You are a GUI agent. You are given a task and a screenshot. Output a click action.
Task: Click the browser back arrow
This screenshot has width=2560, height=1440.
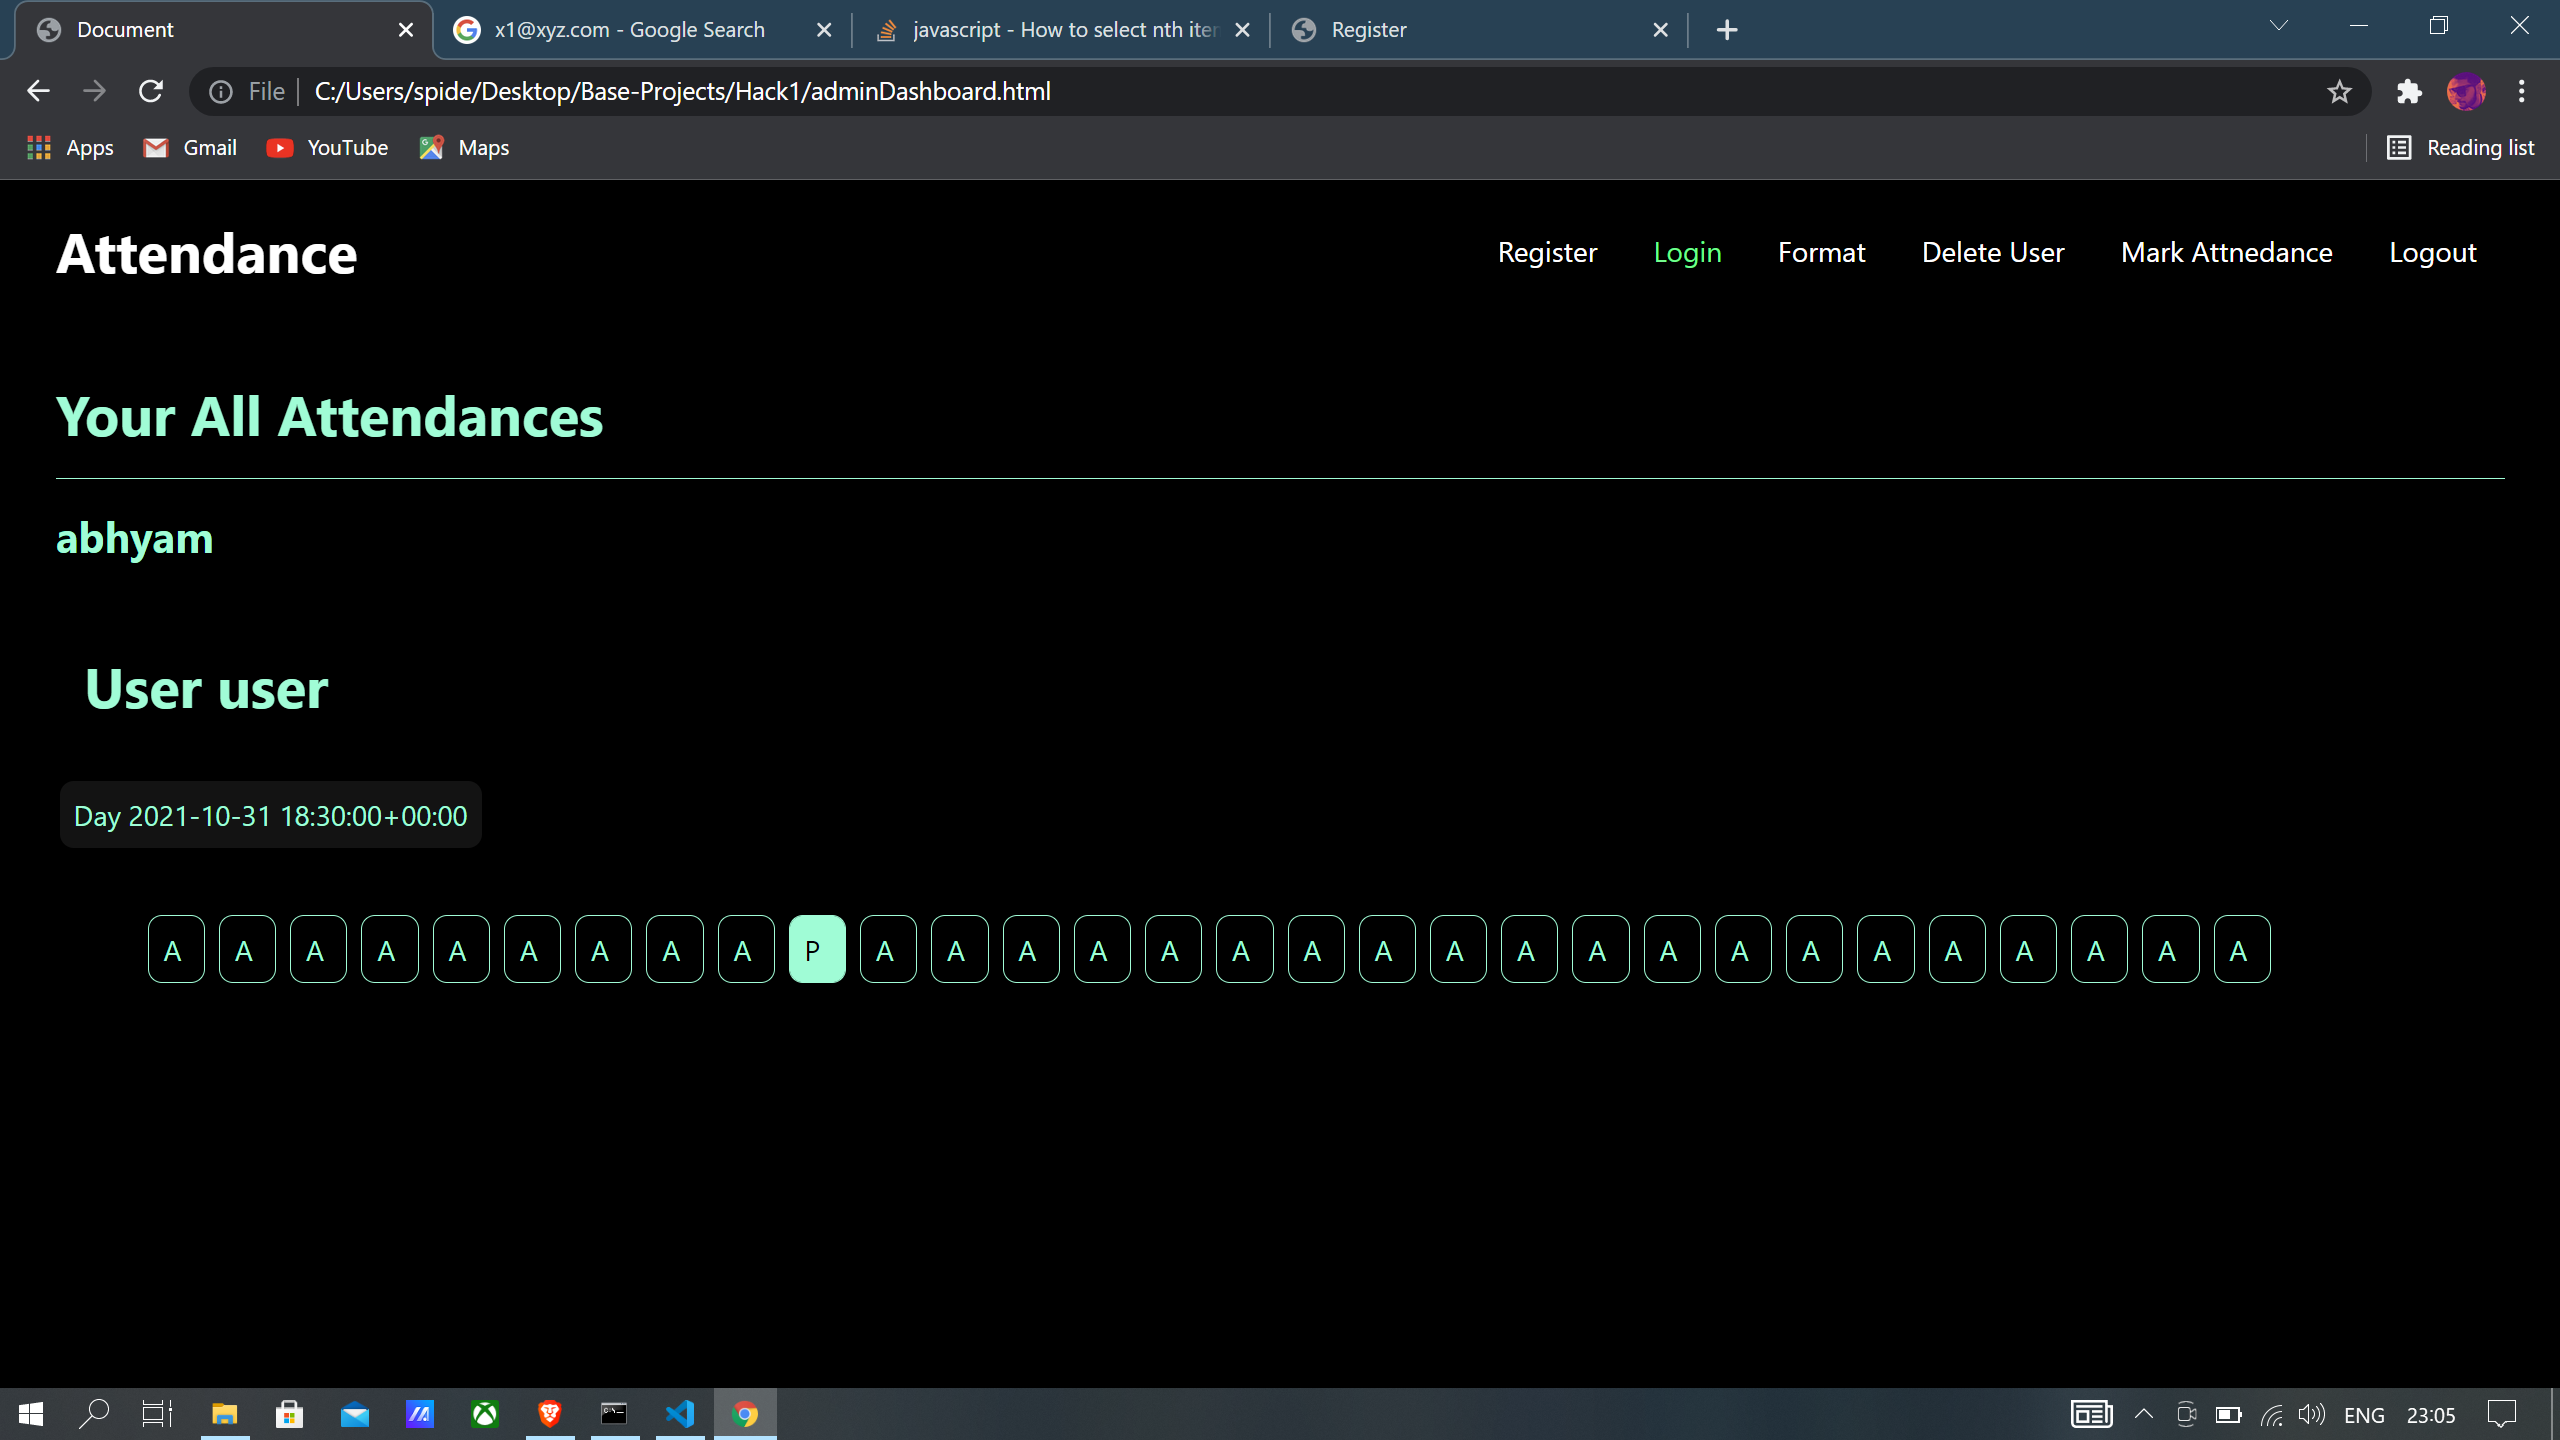38,91
